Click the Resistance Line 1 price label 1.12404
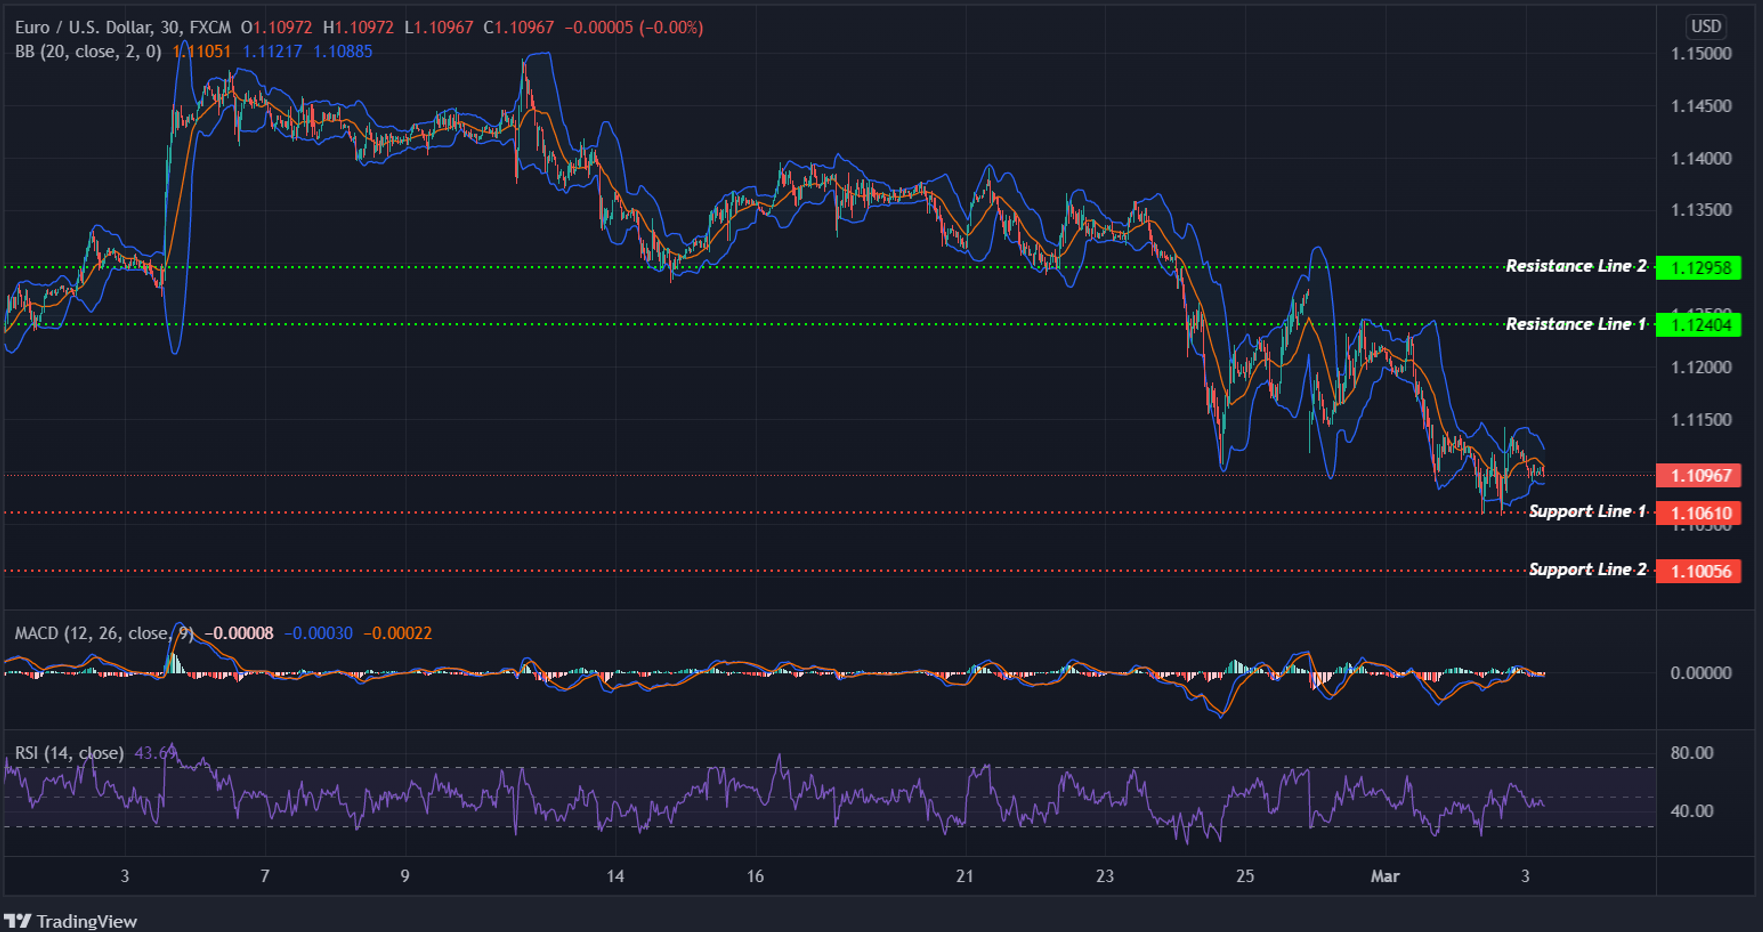The width and height of the screenshot is (1763, 932). 1700,325
